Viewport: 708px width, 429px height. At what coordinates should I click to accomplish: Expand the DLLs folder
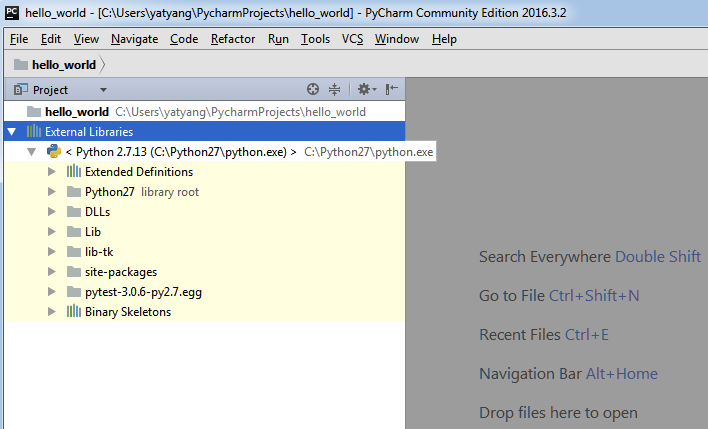51,211
